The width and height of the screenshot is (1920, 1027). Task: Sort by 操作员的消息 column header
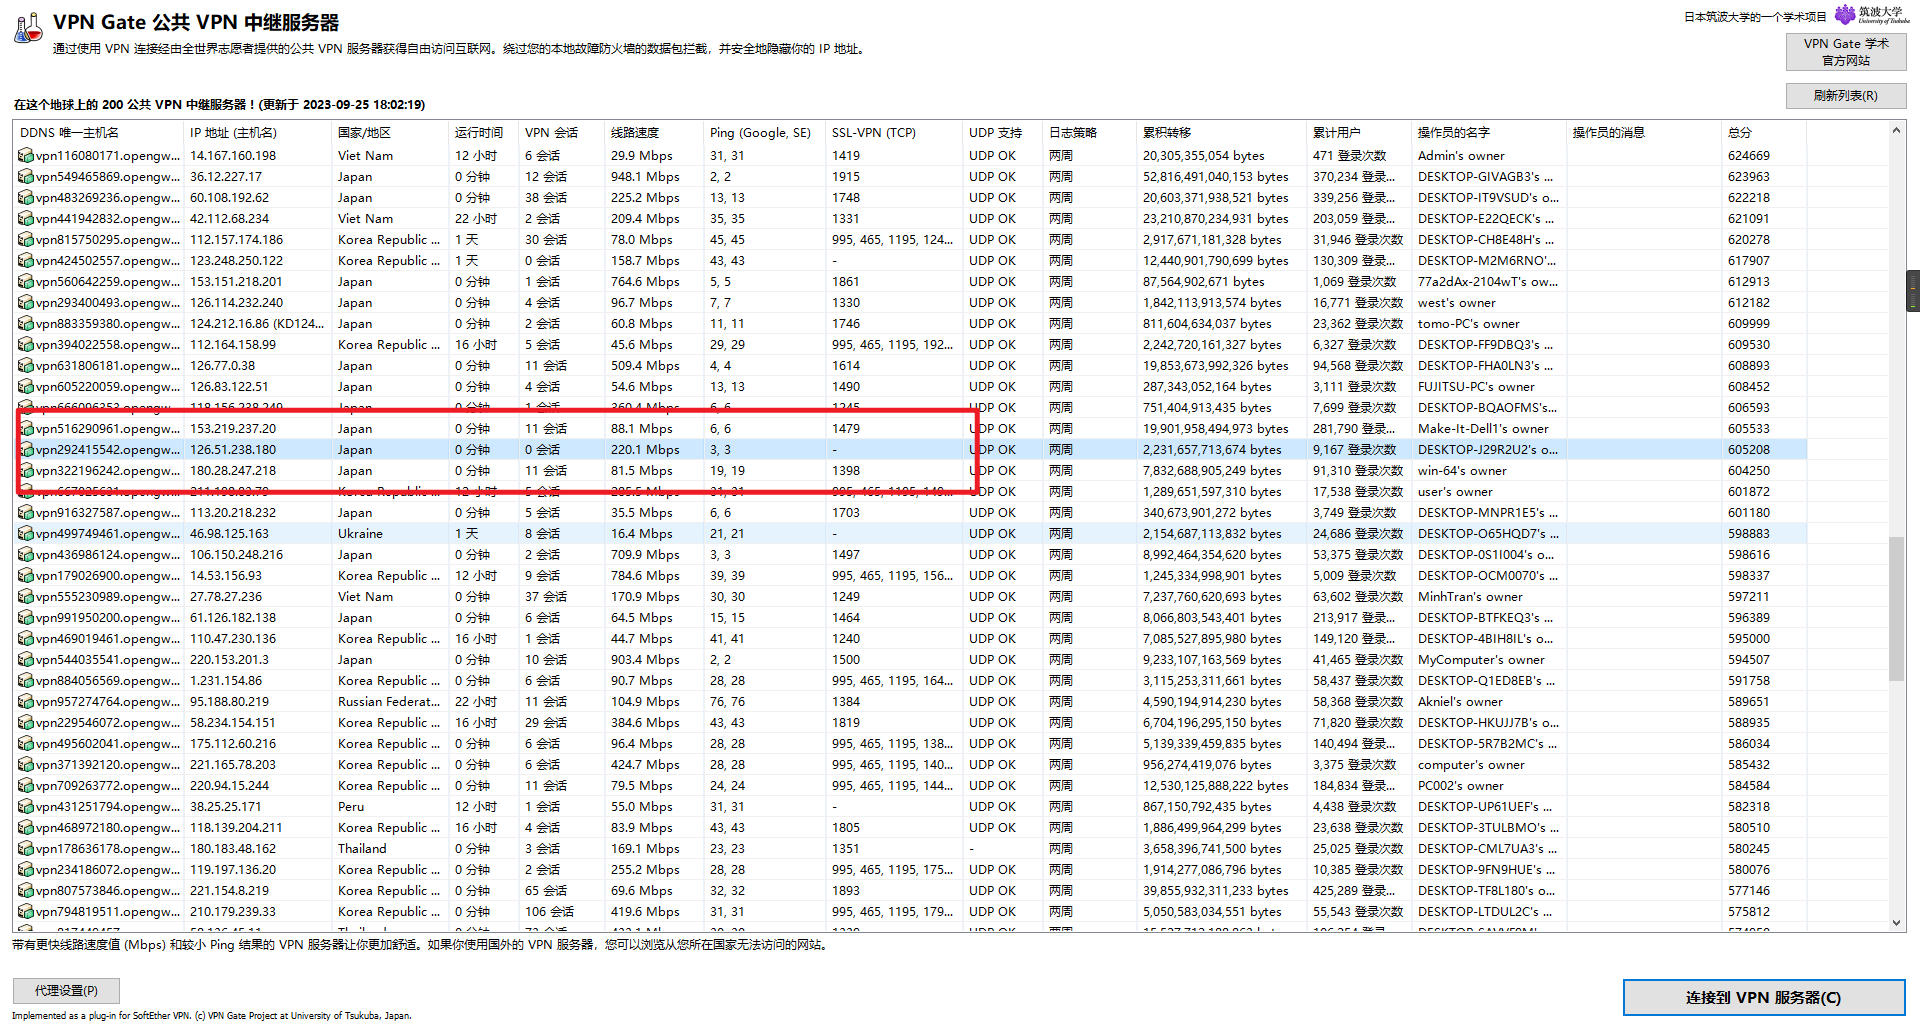(1644, 133)
